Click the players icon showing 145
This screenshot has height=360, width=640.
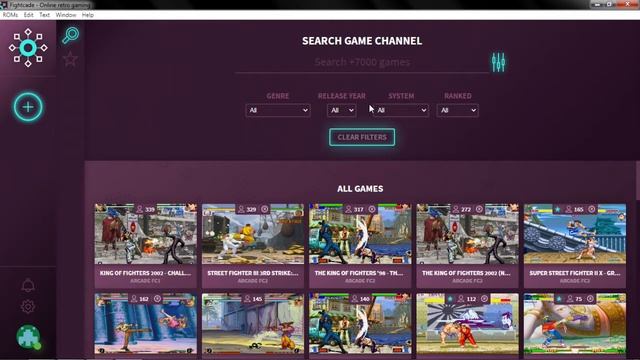point(247,299)
